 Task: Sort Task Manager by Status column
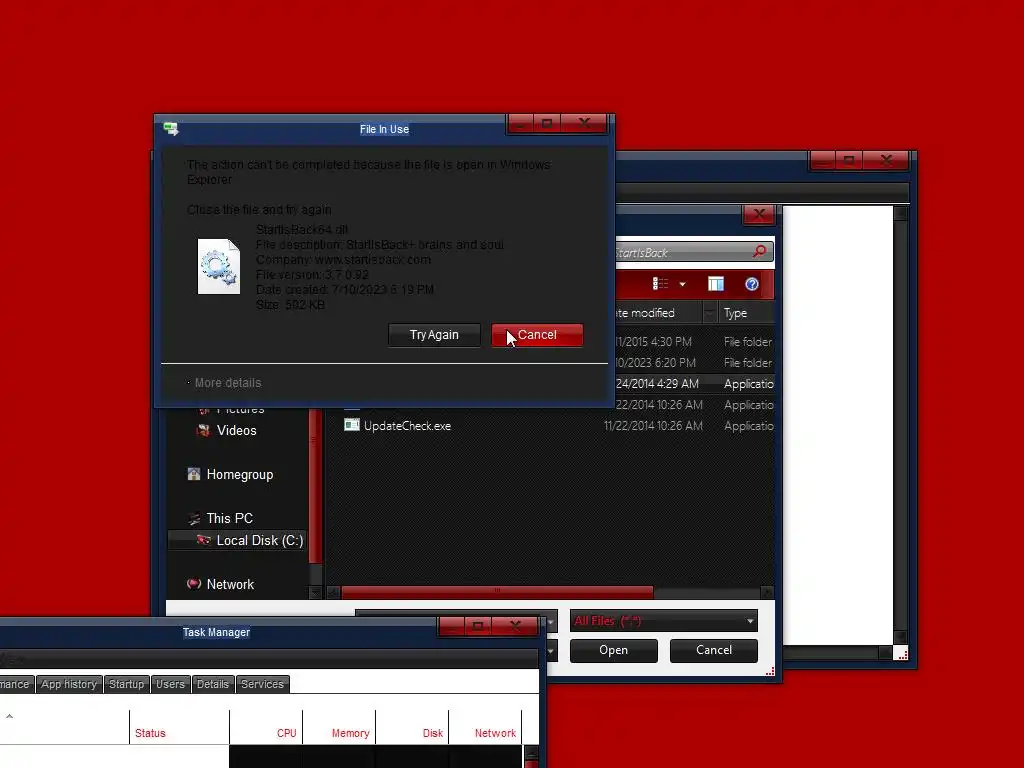pos(179,727)
